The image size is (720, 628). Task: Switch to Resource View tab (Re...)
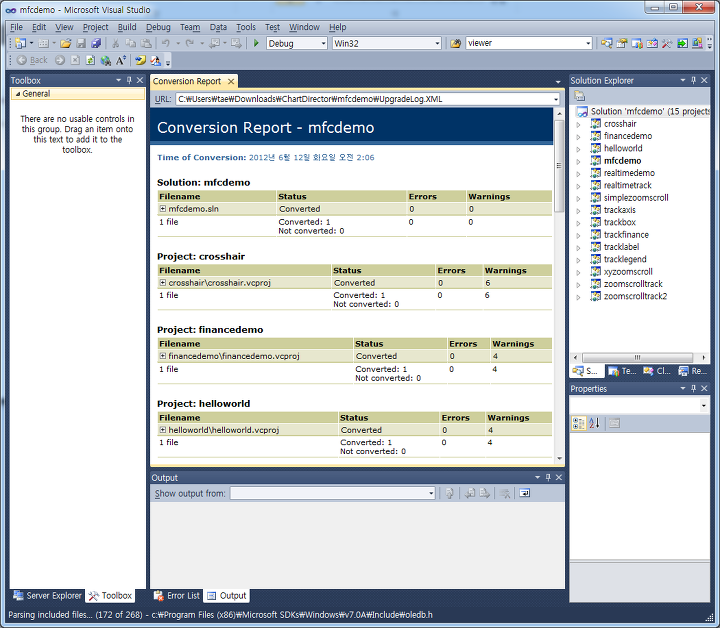click(693, 371)
